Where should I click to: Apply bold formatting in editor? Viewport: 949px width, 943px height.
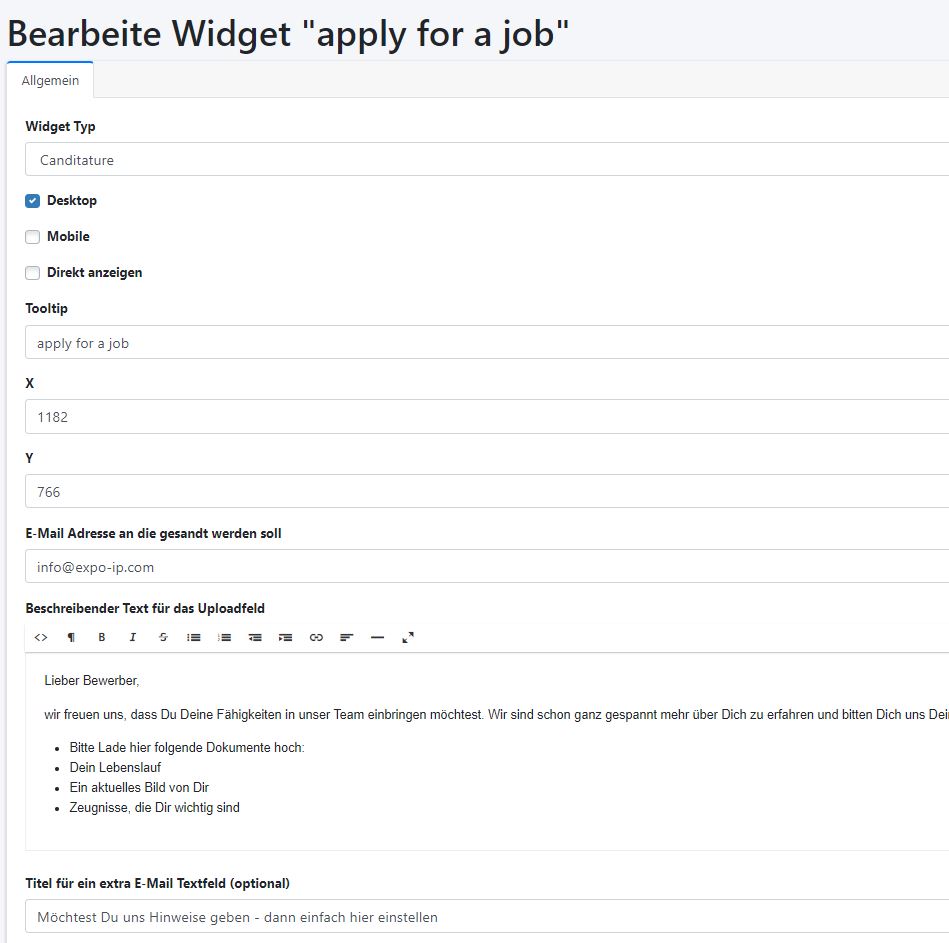point(101,637)
